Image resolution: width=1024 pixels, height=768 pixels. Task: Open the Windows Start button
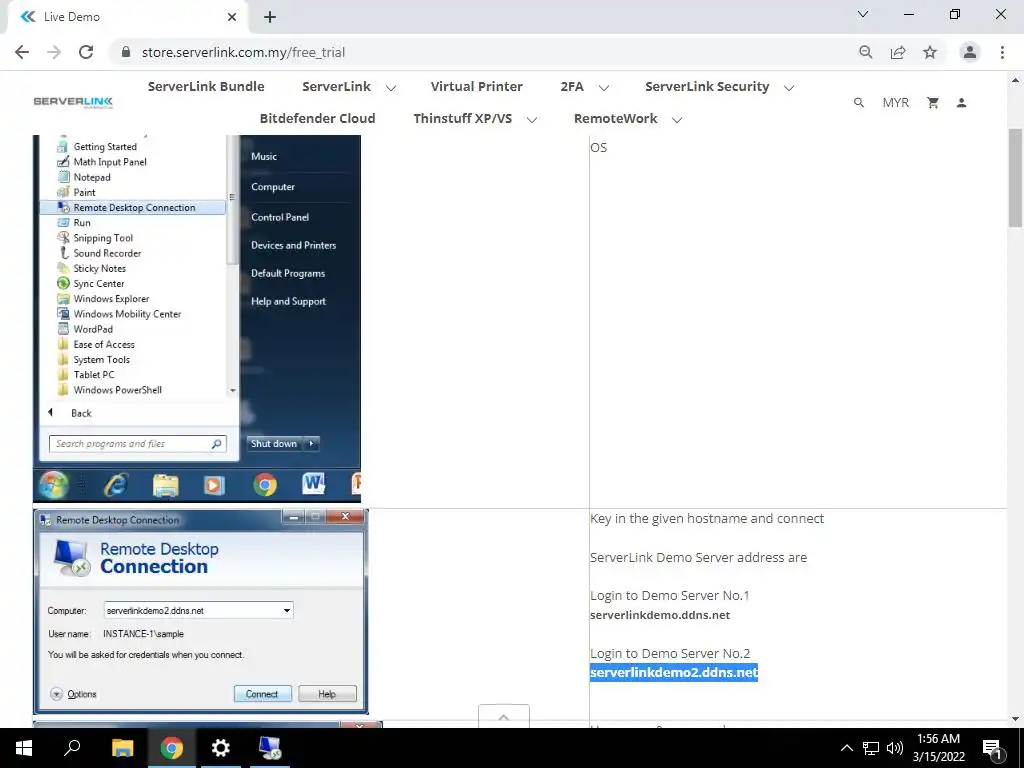pyautogui.click(x=24, y=748)
